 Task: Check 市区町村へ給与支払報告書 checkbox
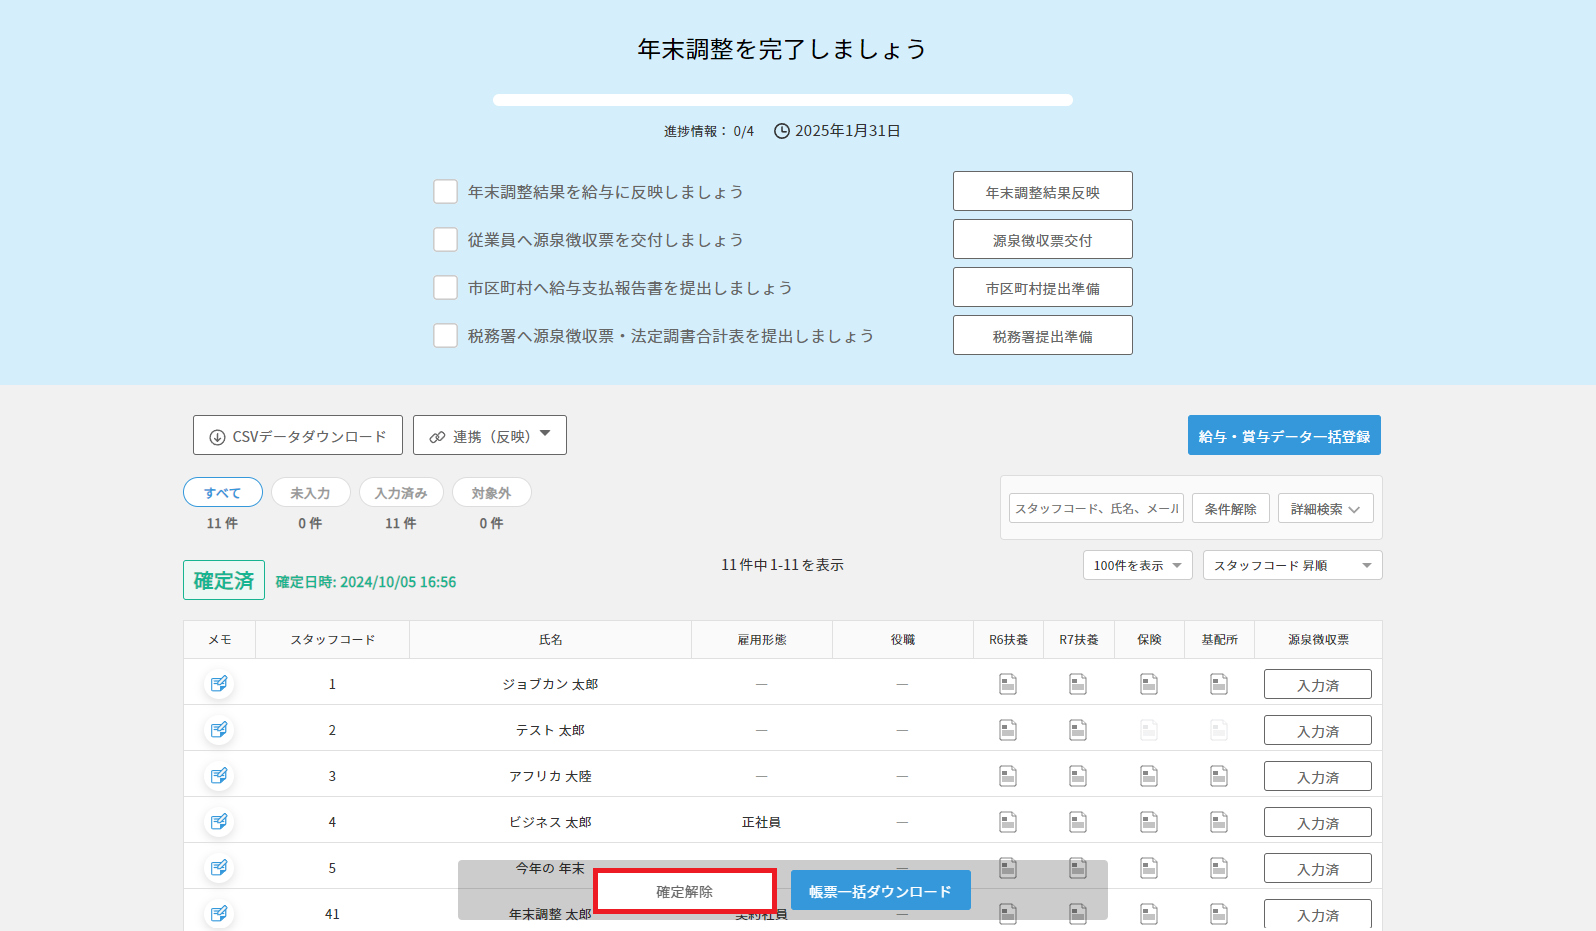pos(446,288)
